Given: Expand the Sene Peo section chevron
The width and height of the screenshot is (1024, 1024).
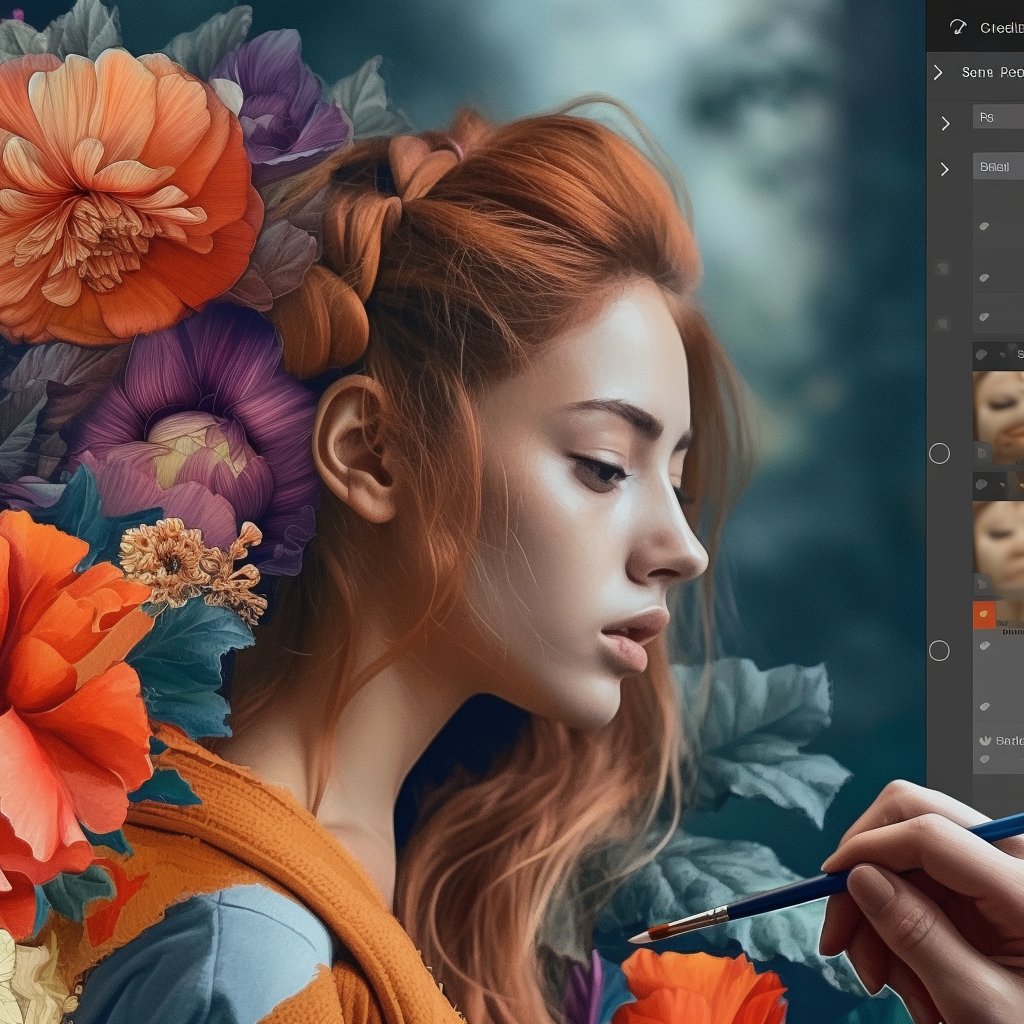Looking at the screenshot, I should click(x=938, y=72).
